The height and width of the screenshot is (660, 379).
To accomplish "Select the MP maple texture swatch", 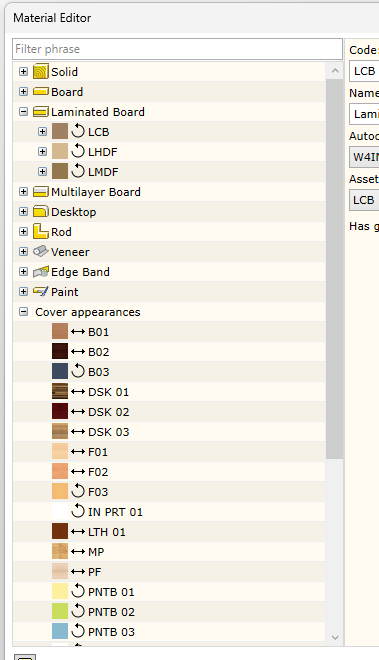I will click(x=60, y=551).
